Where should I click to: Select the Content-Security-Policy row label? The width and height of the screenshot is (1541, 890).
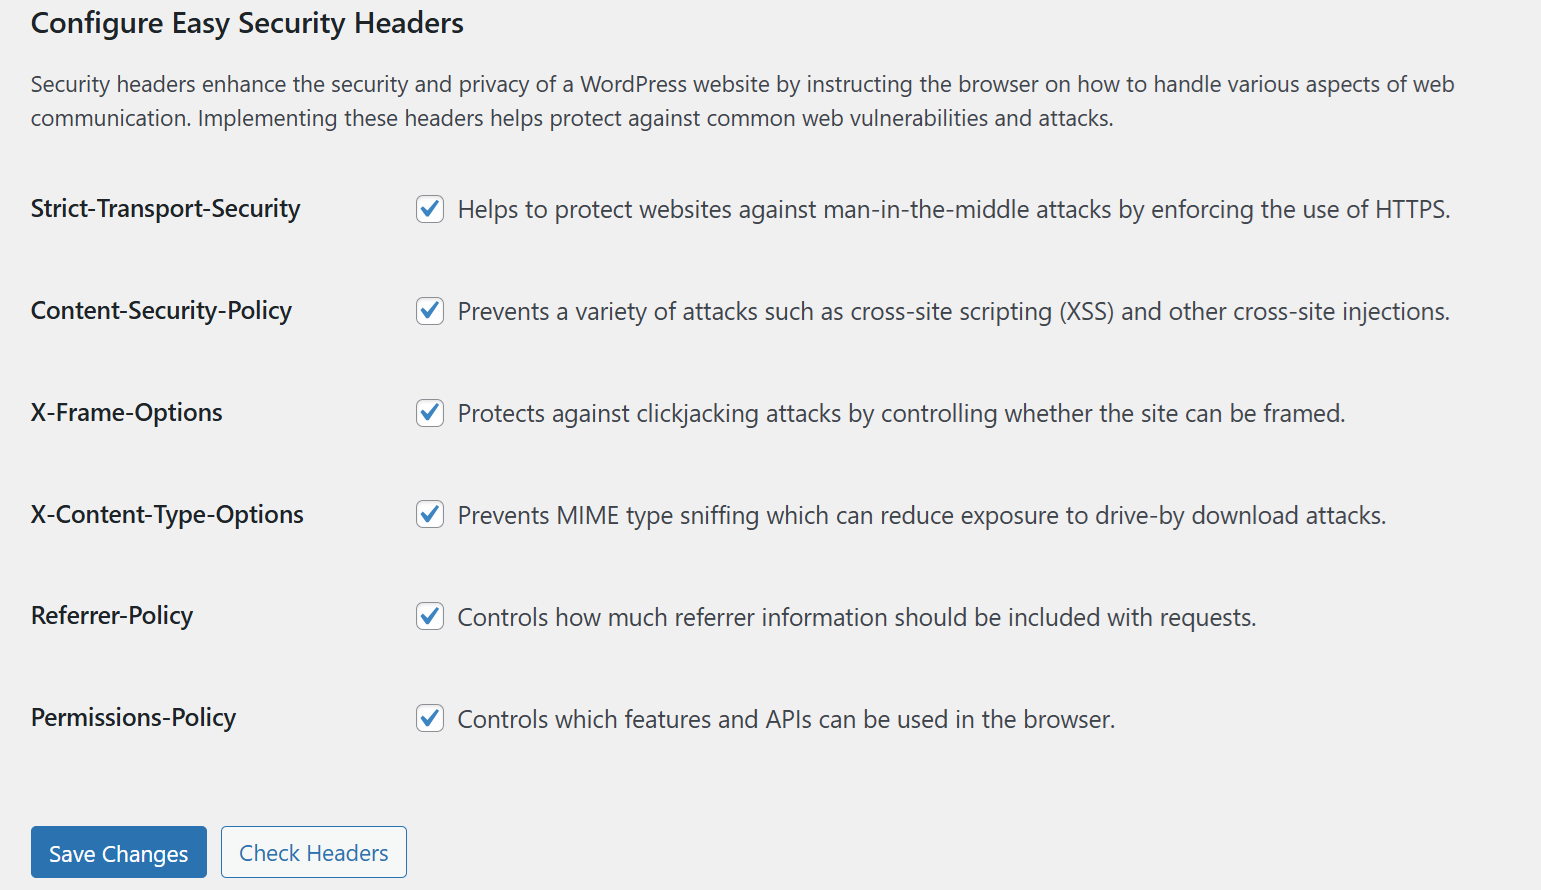point(161,311)
